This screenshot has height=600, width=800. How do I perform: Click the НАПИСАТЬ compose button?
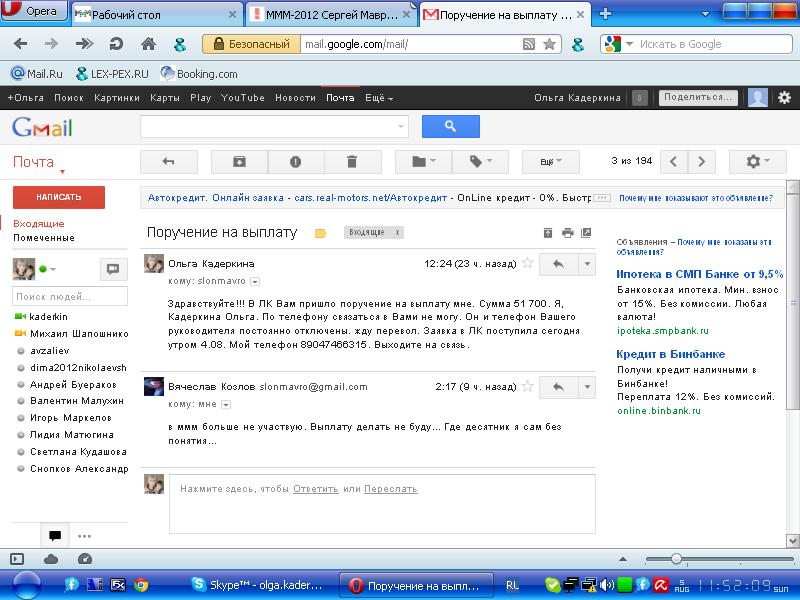(59, 197)
